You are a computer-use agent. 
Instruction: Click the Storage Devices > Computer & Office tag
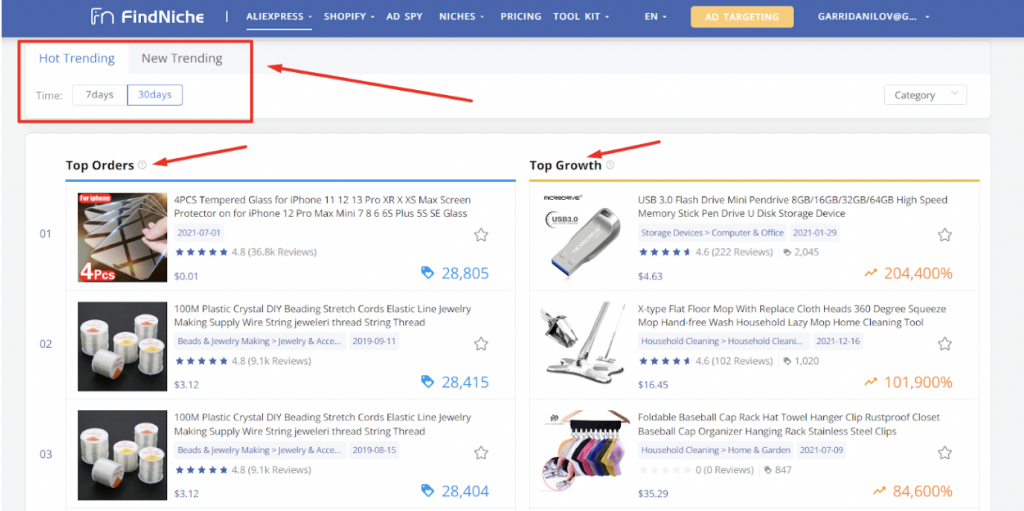click(x=712, y=233)
